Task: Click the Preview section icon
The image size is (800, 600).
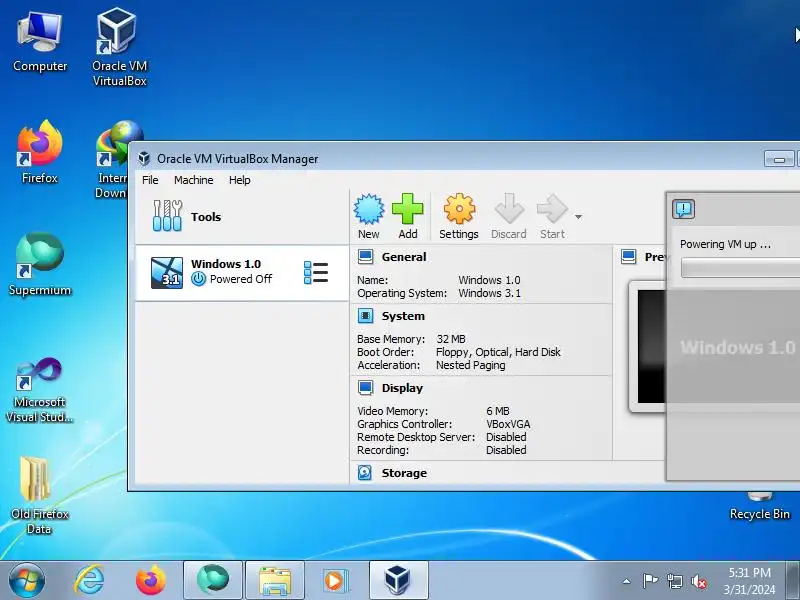Action: 629,257
